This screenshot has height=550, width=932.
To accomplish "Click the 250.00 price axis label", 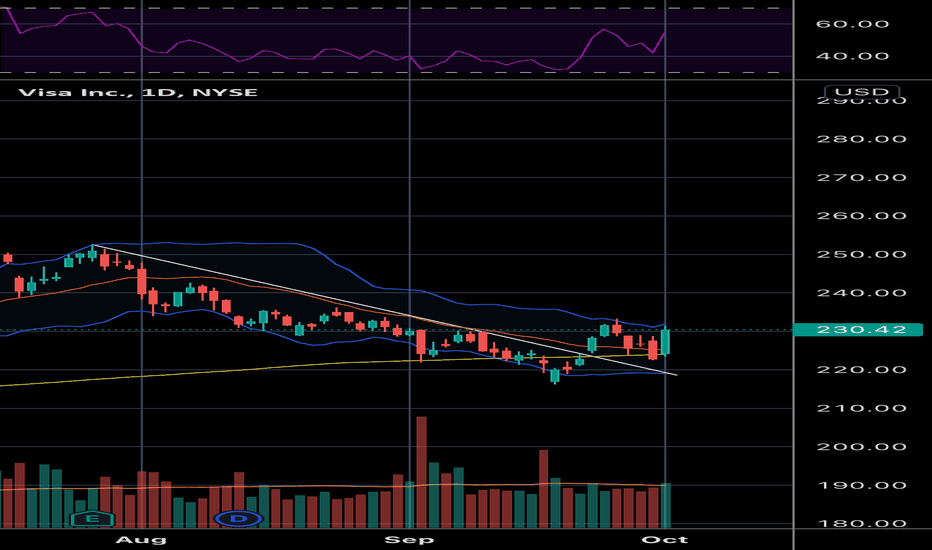I will 861,254.
